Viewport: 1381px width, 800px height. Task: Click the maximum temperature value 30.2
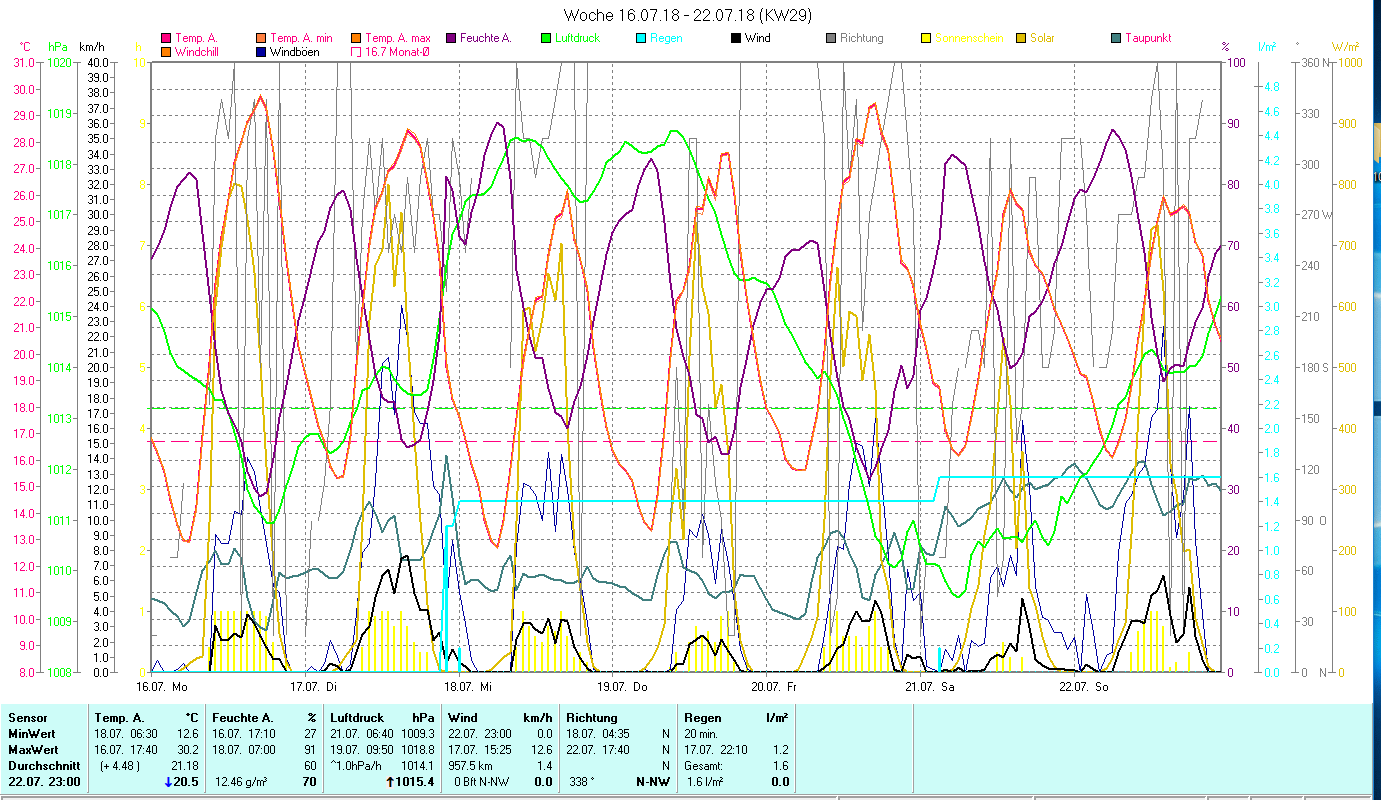tap(187, 750)
